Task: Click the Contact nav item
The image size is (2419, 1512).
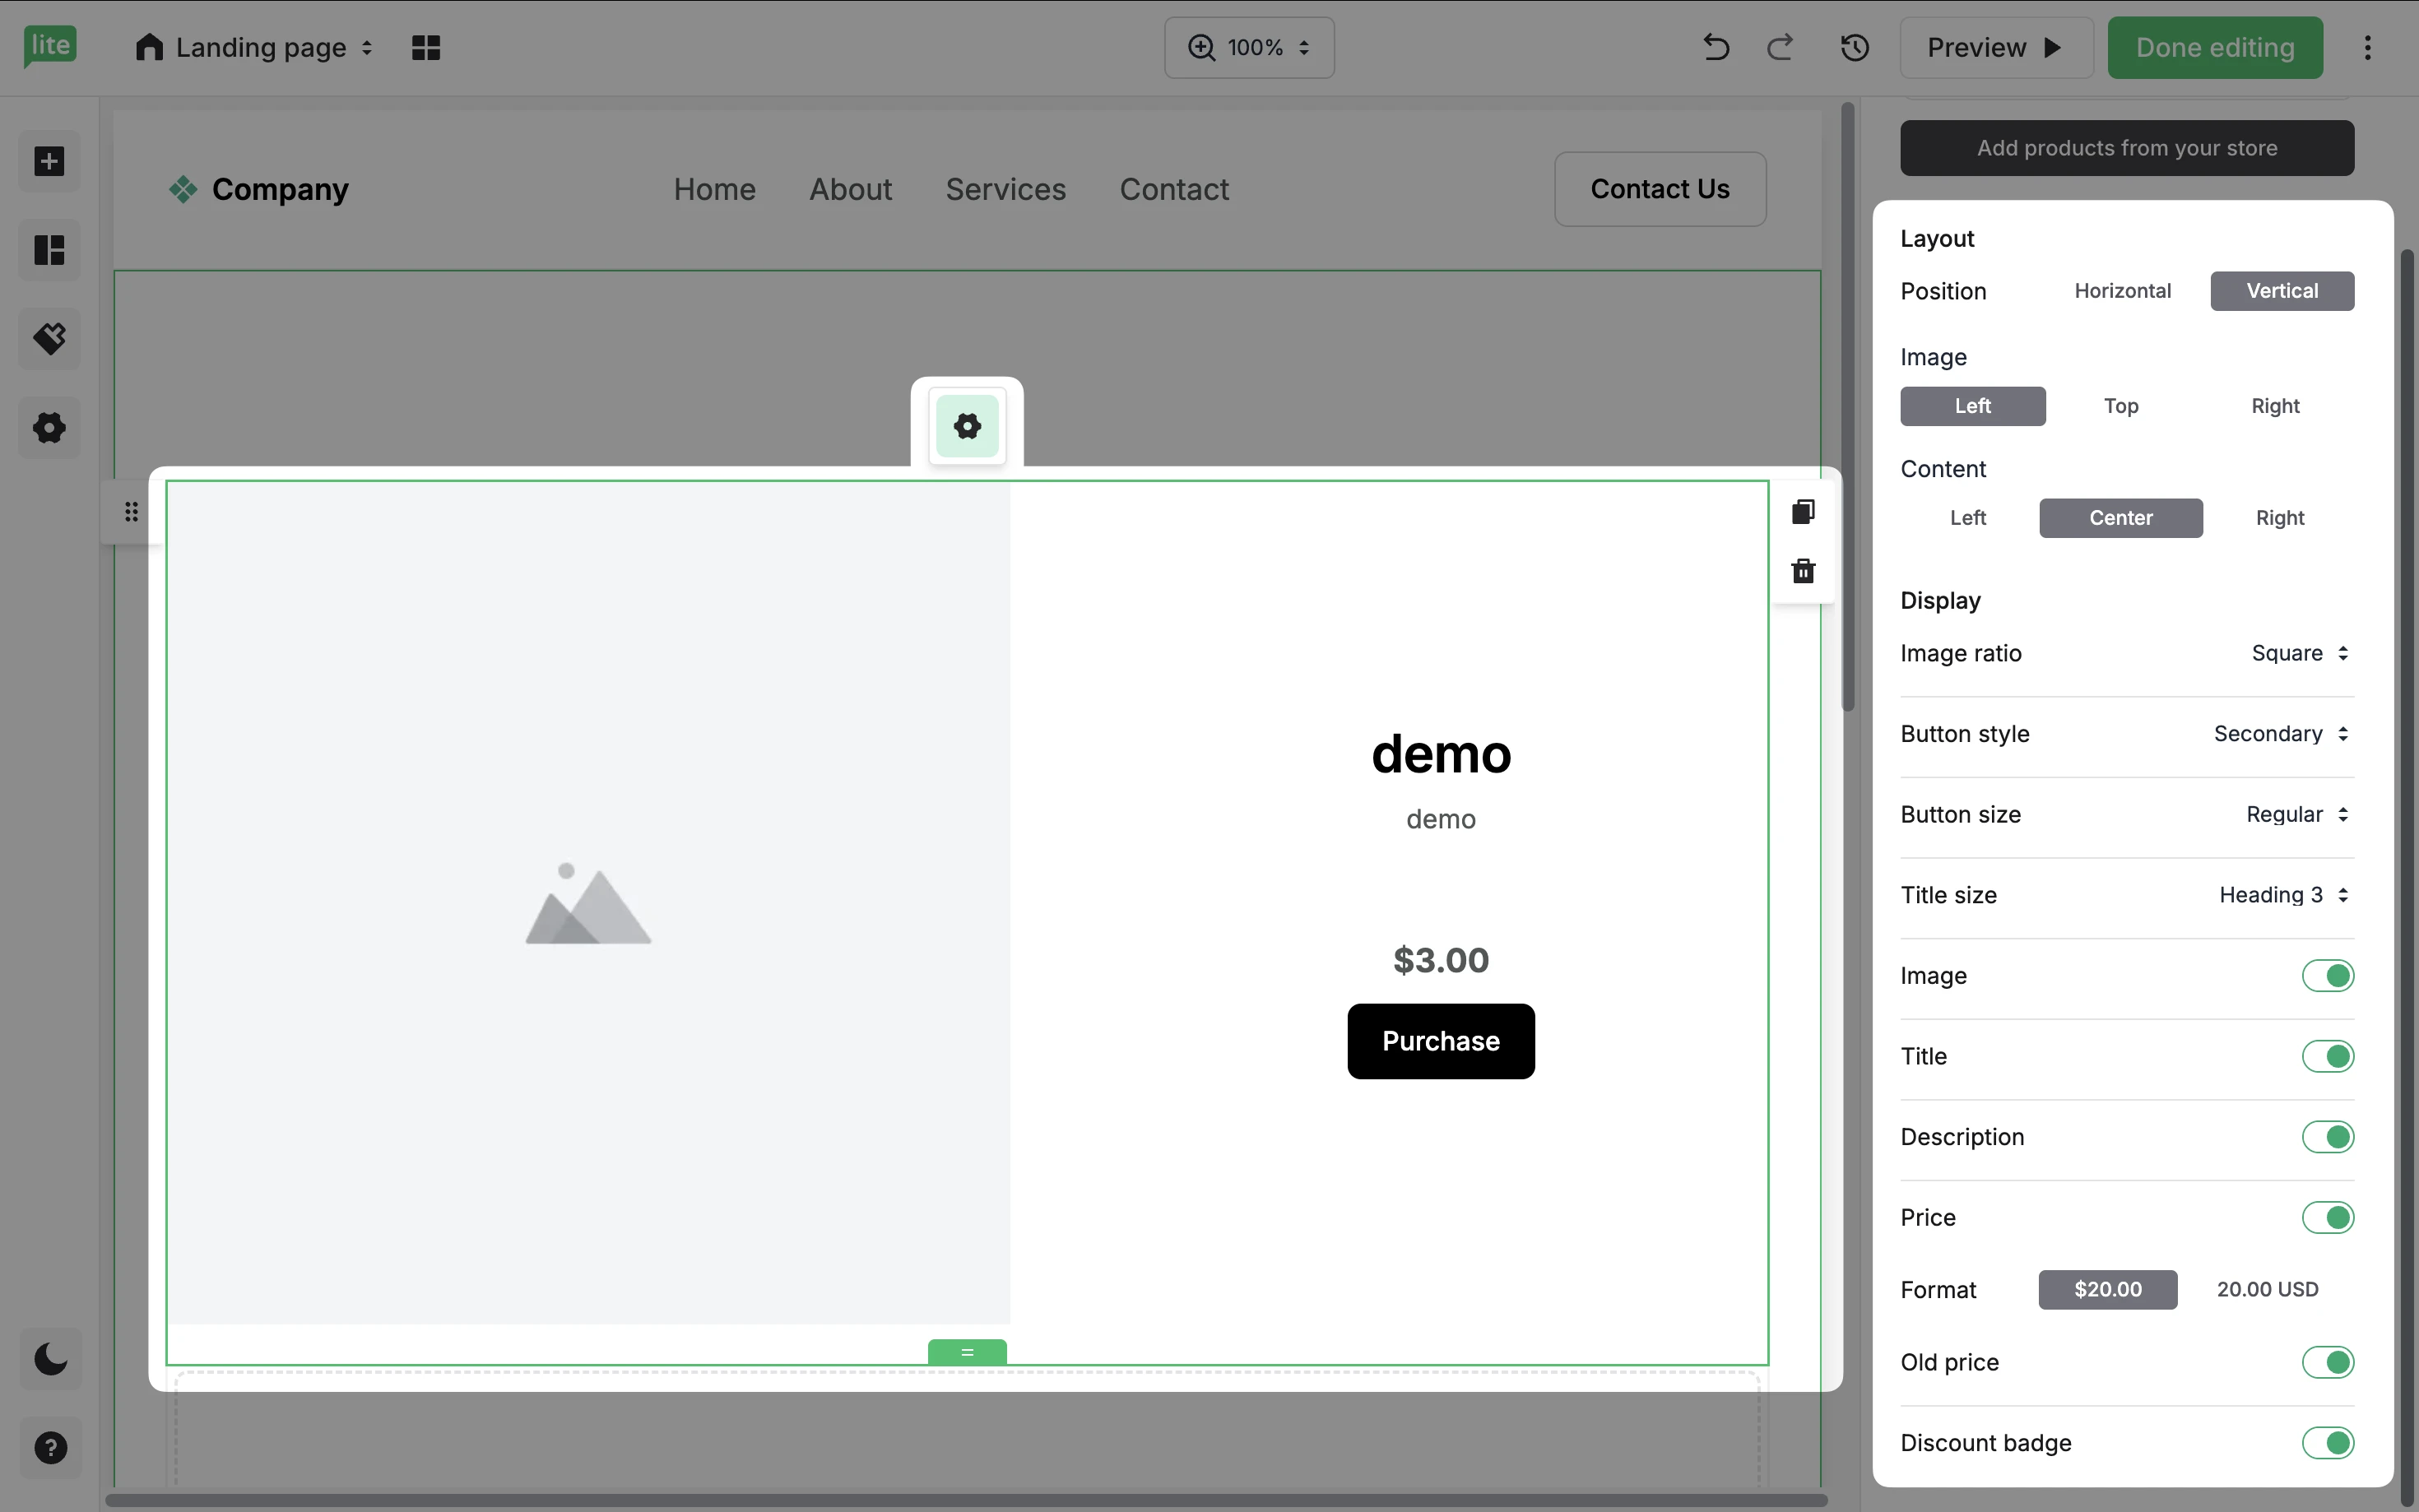Action: point(1174,189)
